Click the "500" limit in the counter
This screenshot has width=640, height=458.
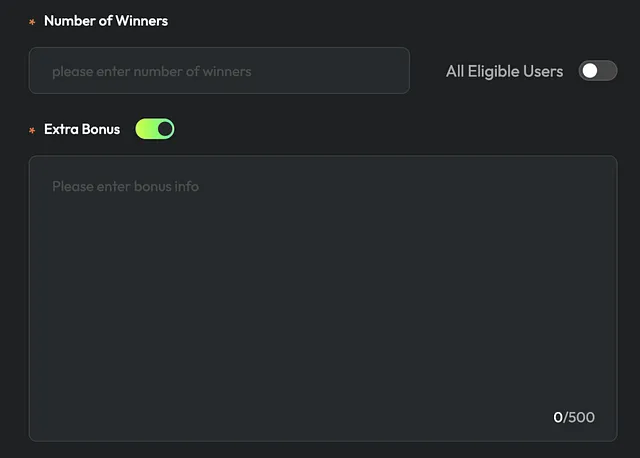click(581, 417)
